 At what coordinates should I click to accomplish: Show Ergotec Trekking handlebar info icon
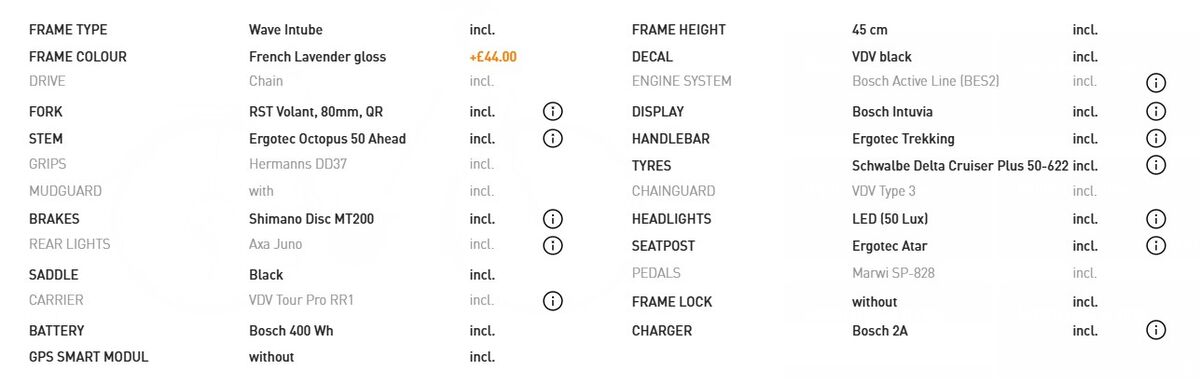pos(1156,139)
